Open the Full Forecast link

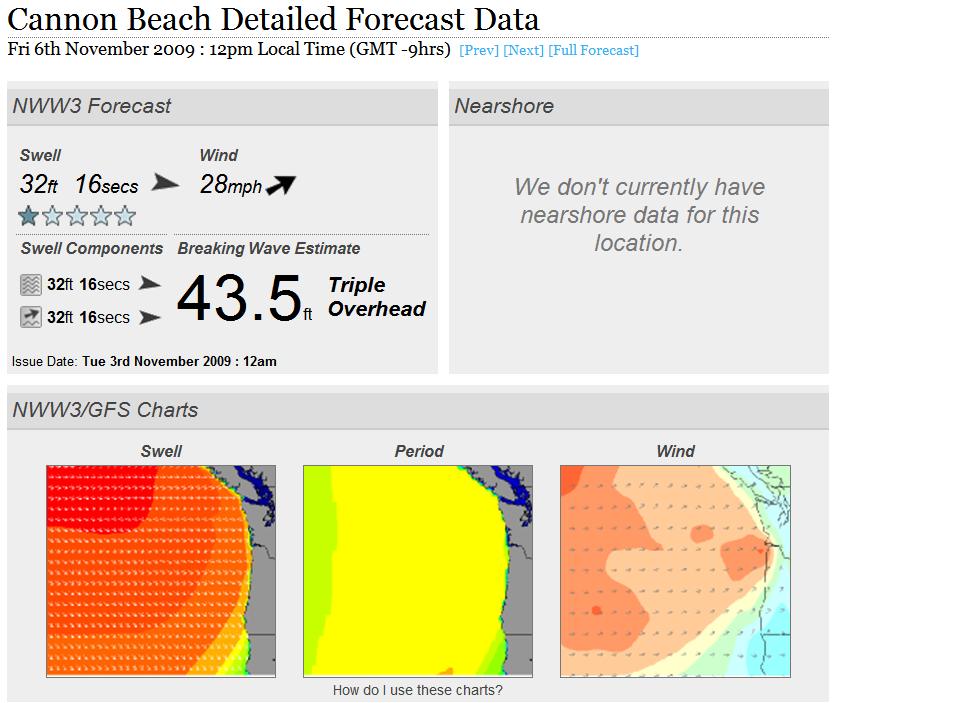tap(593, 50)
